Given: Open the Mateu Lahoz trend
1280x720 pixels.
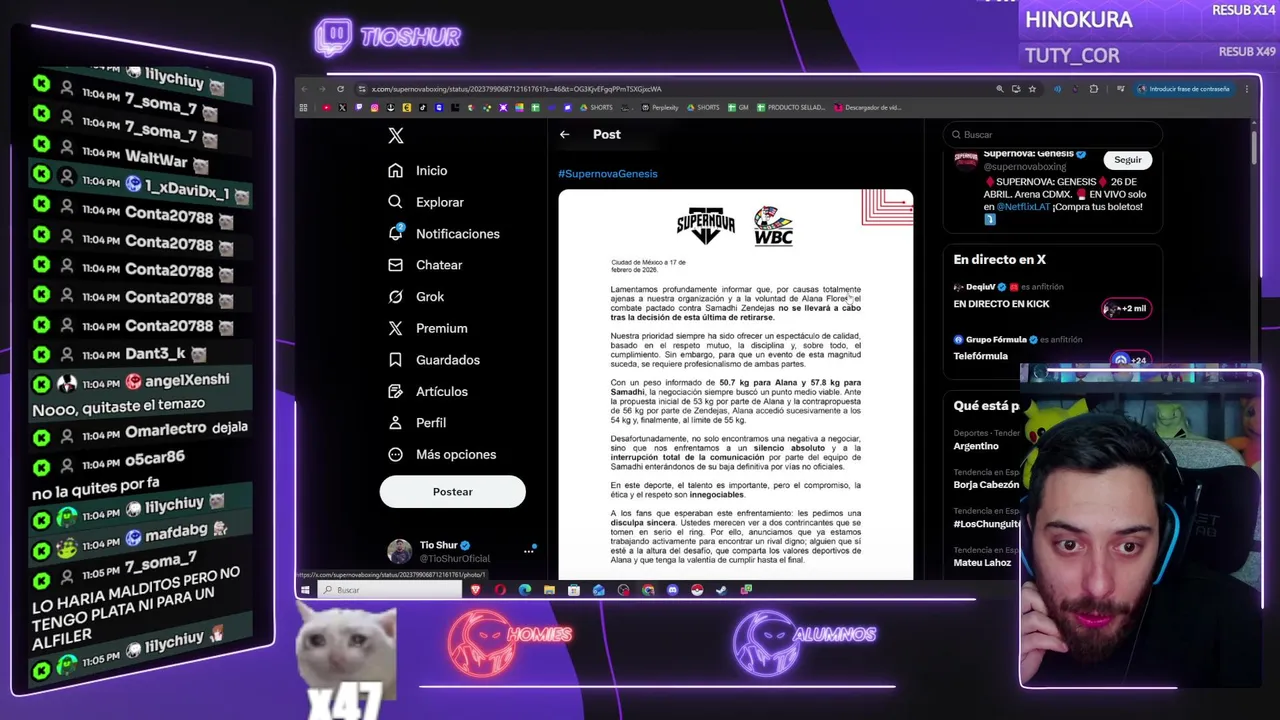Looking at the screenshot, I should tap(982, 563).
